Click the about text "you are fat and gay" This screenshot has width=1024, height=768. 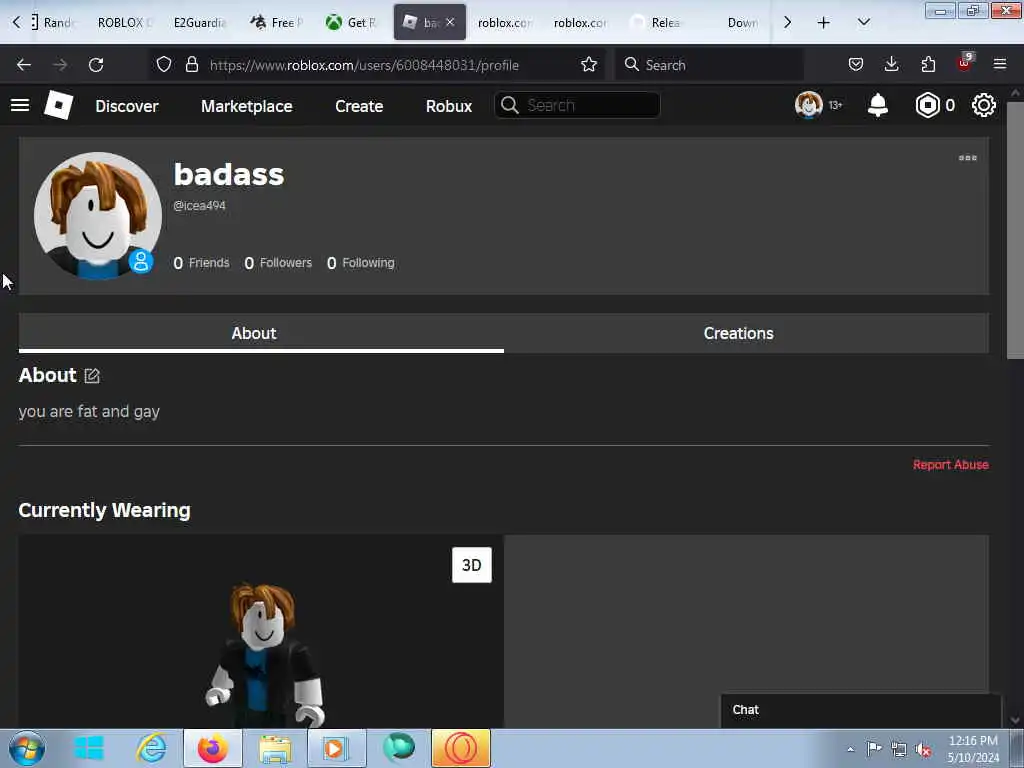(x=89, y=411)
